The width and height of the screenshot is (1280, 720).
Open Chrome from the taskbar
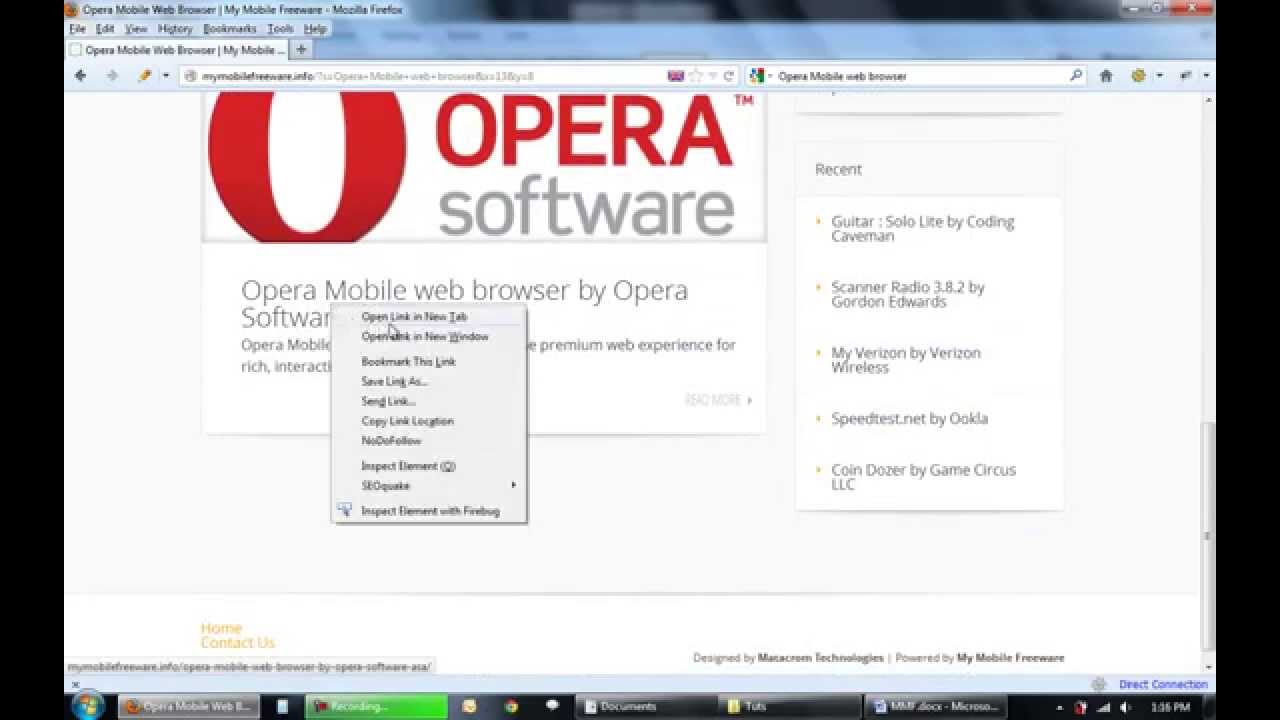pos(511,706)
